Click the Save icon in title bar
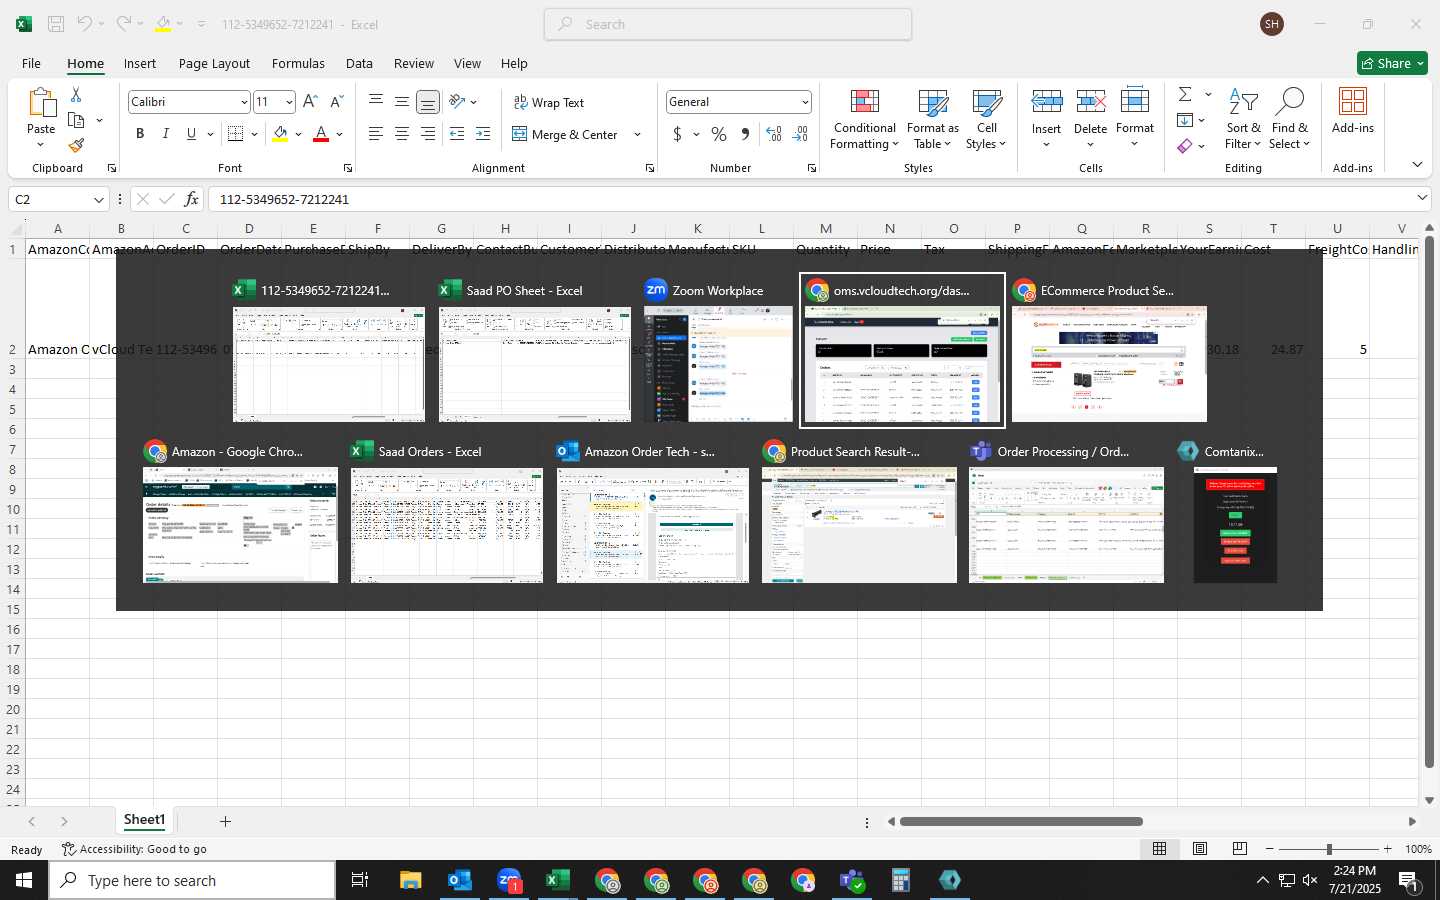Viewport: 1440px width, 900px height. pos(56,24)
